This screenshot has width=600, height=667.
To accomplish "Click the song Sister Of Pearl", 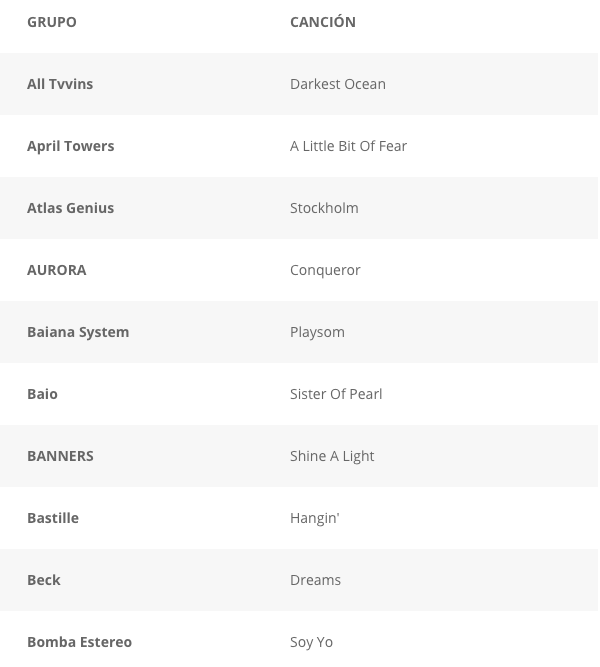I will tap(336, 394).
